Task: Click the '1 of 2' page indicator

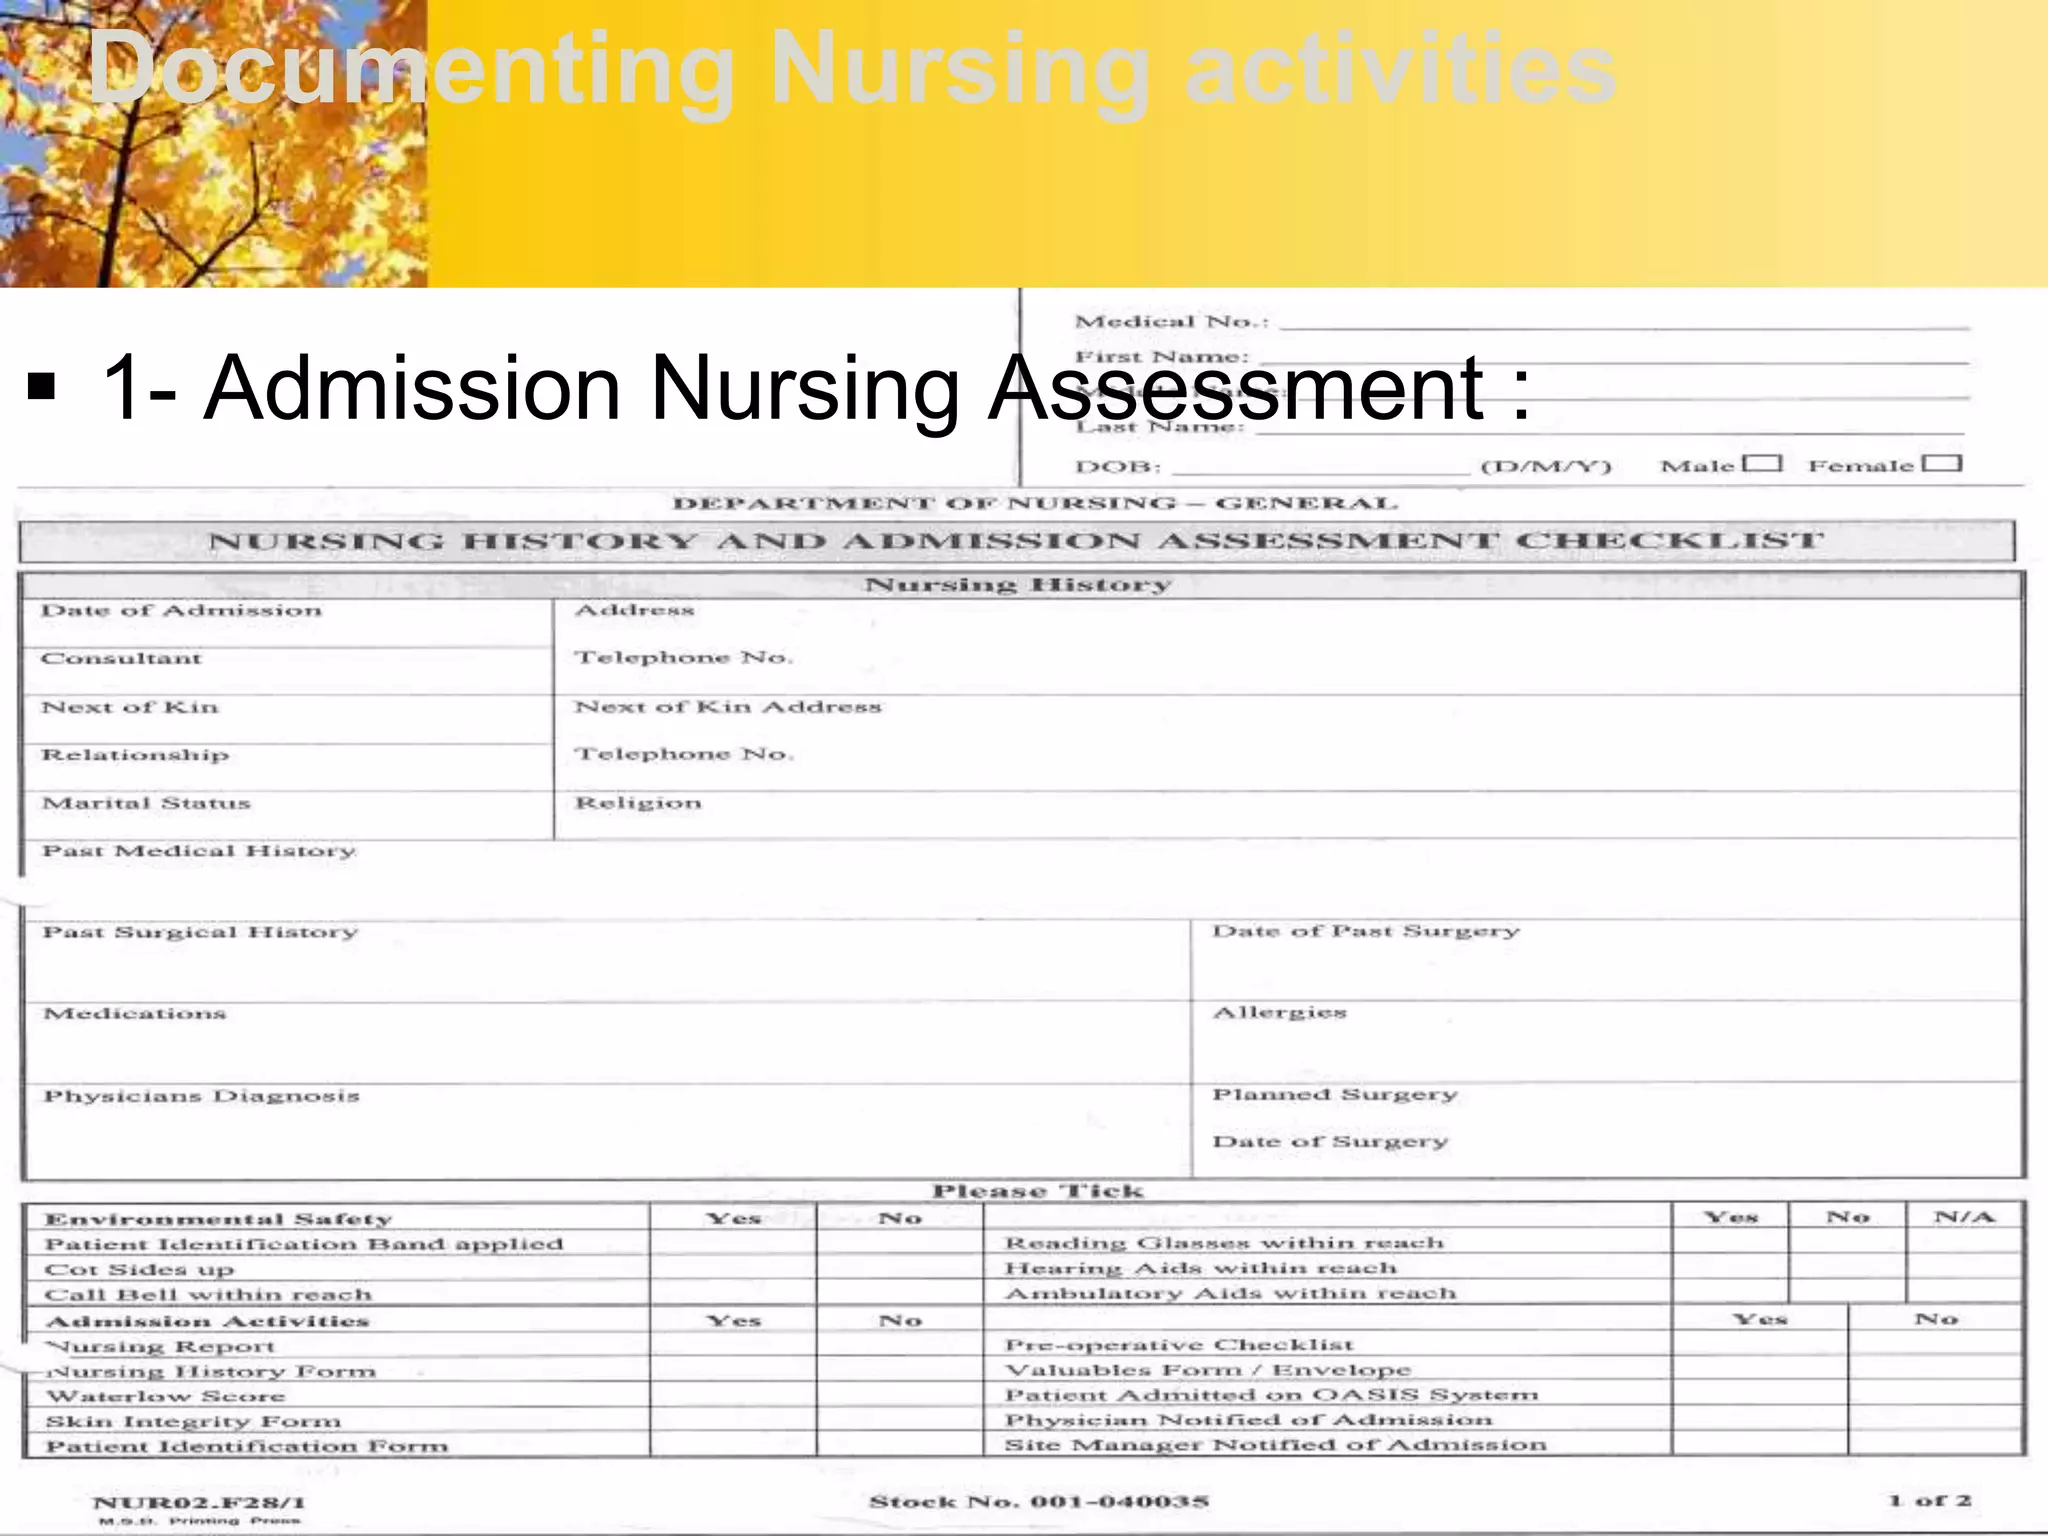Action: pyautogui.click(x=1929, y=1500)
